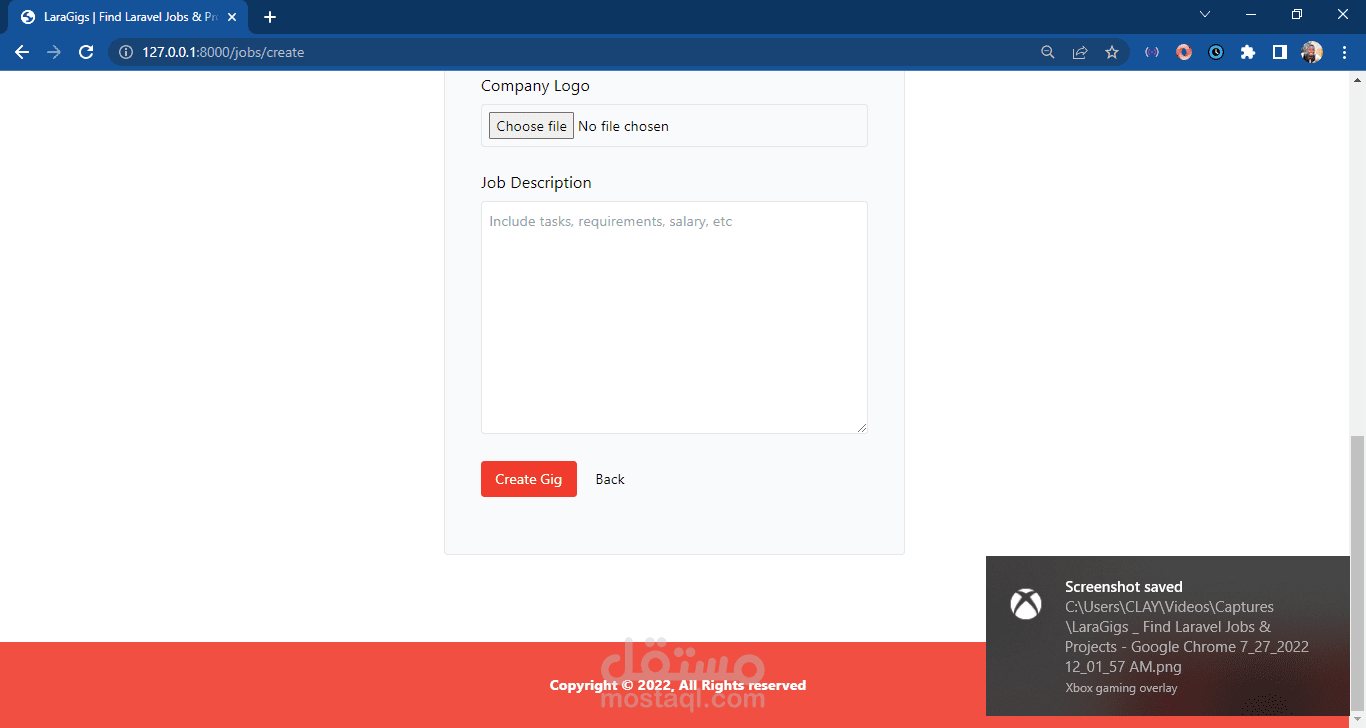Click the browser forward arrow
The image size is (1366, 728).
(54, 52)
